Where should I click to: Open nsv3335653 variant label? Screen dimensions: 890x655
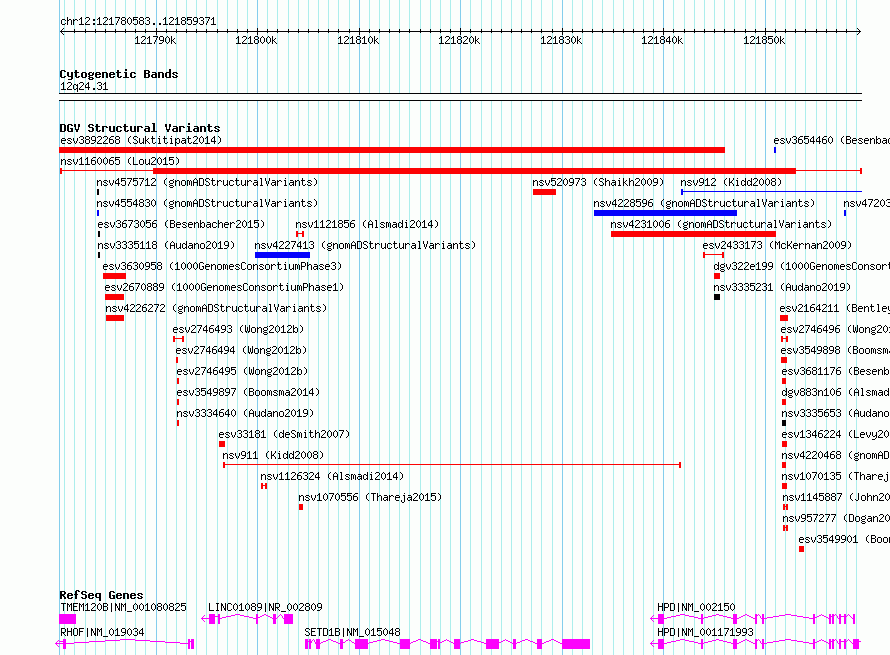coord(836,413)
